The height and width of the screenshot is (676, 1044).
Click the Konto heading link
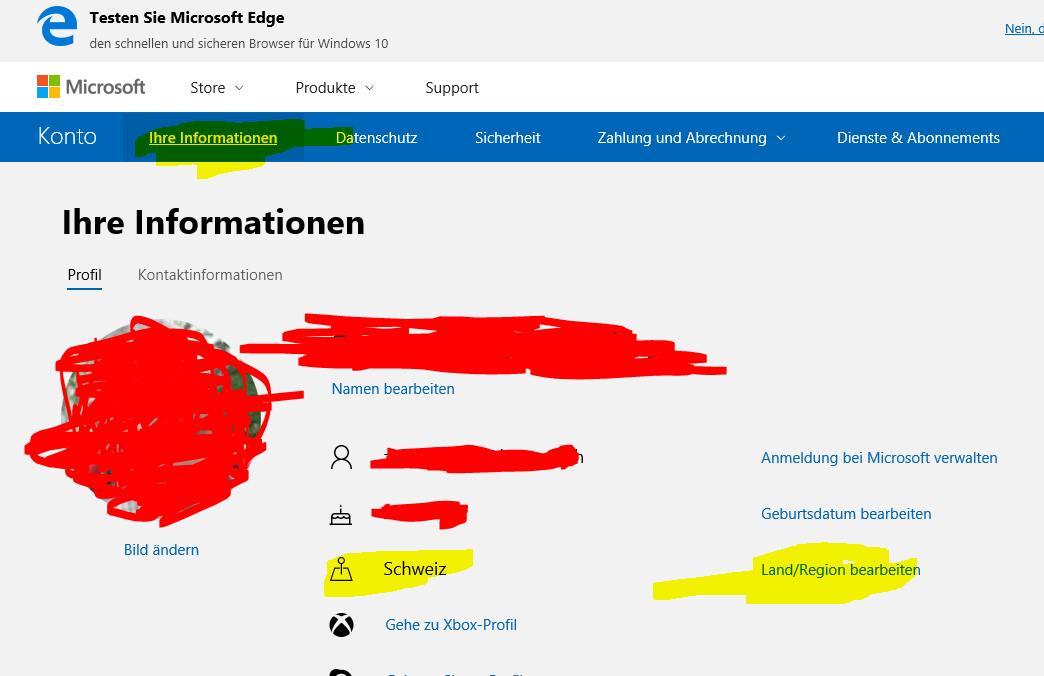(x=67, y=137)
